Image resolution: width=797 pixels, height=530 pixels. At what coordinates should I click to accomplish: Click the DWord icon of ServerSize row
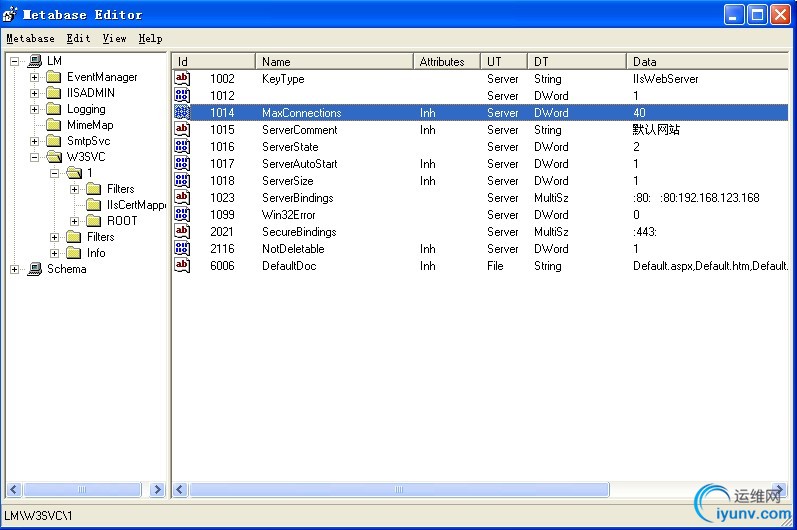182,180
